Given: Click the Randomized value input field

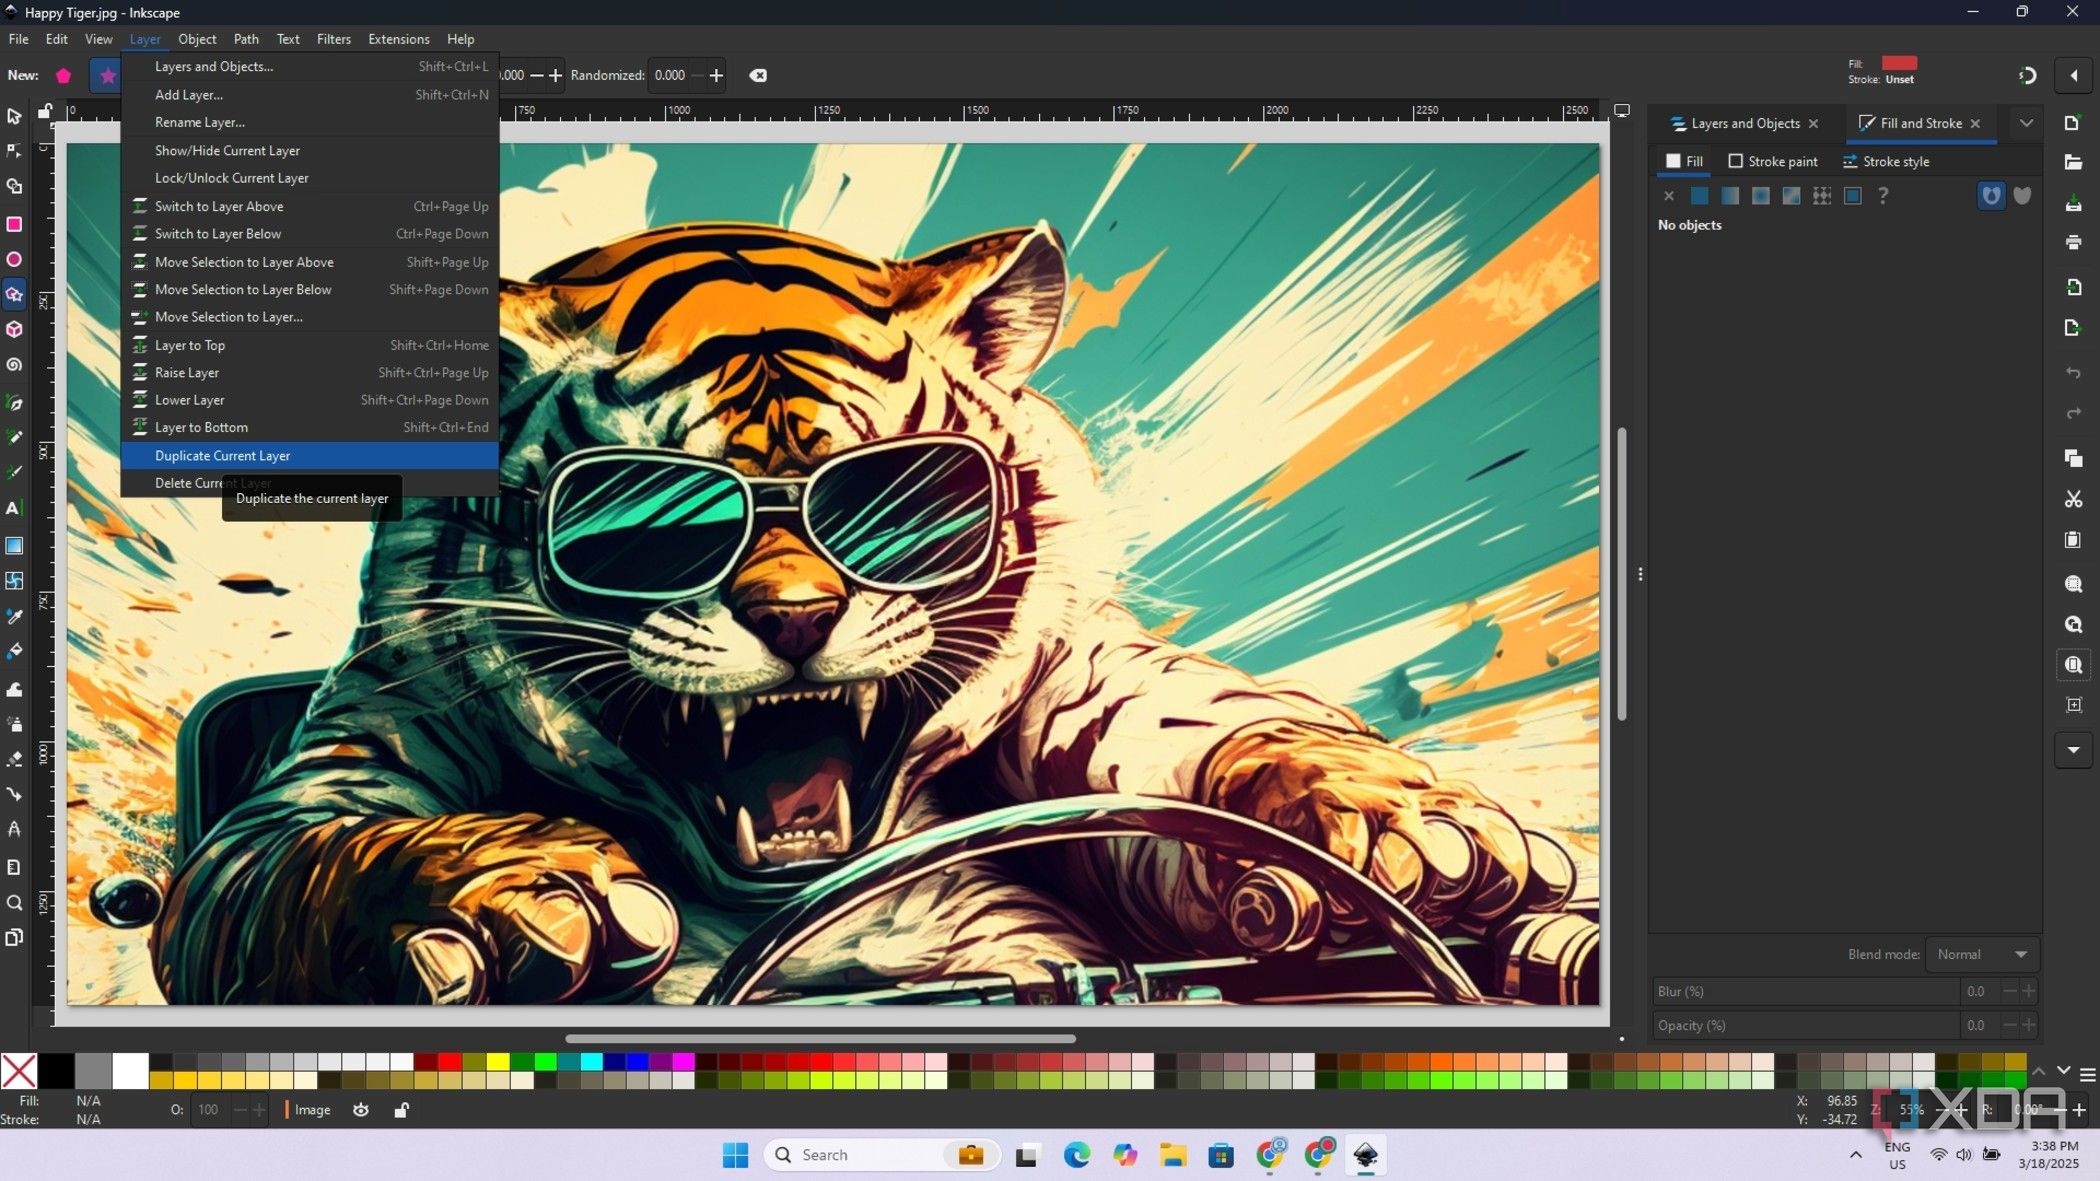Looking at the screenshot, I should click(x=669, y=75).
